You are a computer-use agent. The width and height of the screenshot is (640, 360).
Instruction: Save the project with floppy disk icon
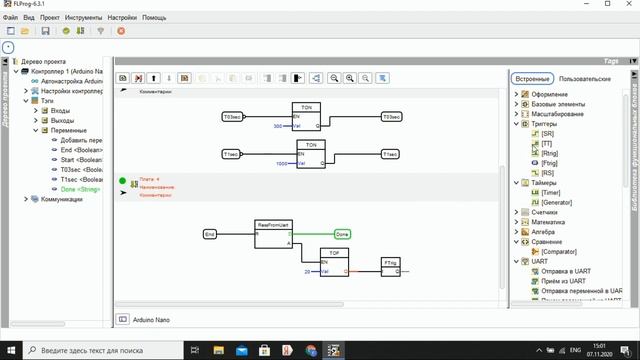click(x=45, y=31)
